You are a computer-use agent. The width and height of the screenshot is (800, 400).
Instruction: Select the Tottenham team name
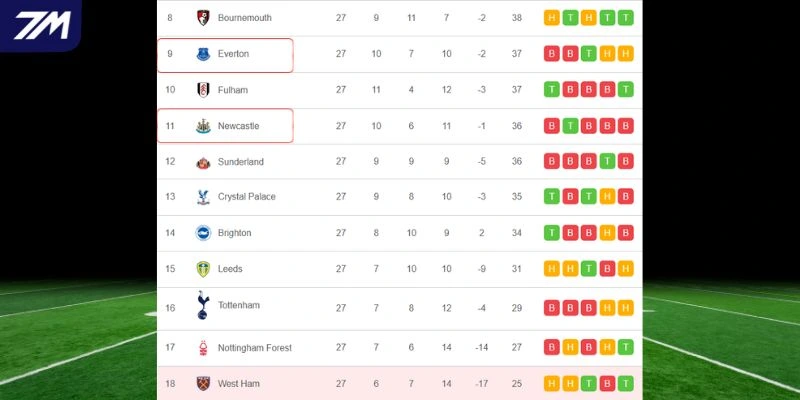238,305
